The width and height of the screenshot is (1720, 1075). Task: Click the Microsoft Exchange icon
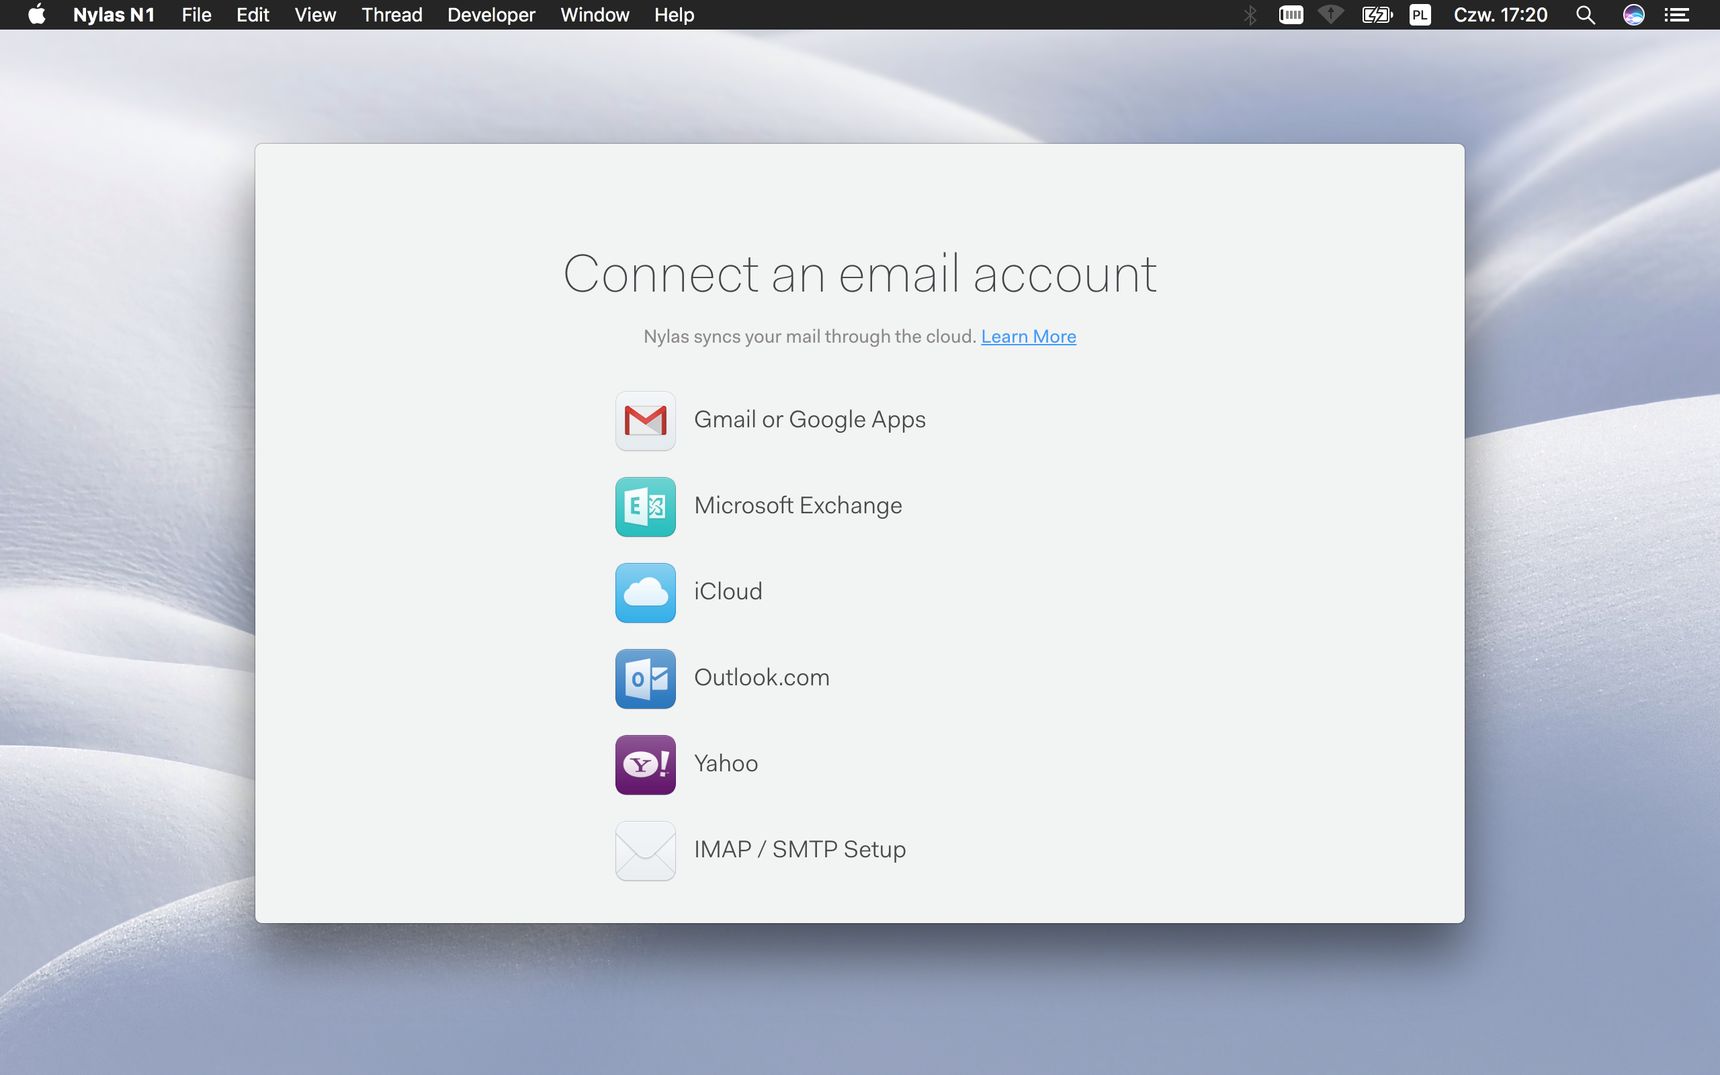pyautogui.click(x=645, y=507)
